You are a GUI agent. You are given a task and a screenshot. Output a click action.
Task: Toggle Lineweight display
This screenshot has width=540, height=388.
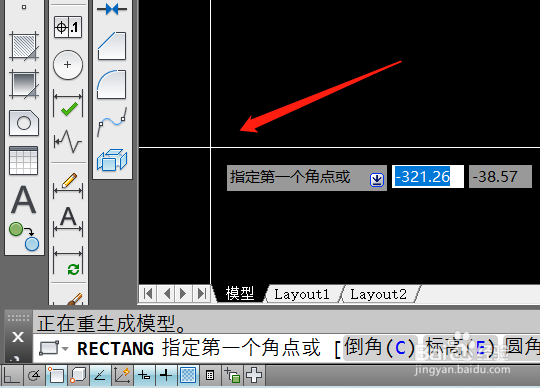166,375
